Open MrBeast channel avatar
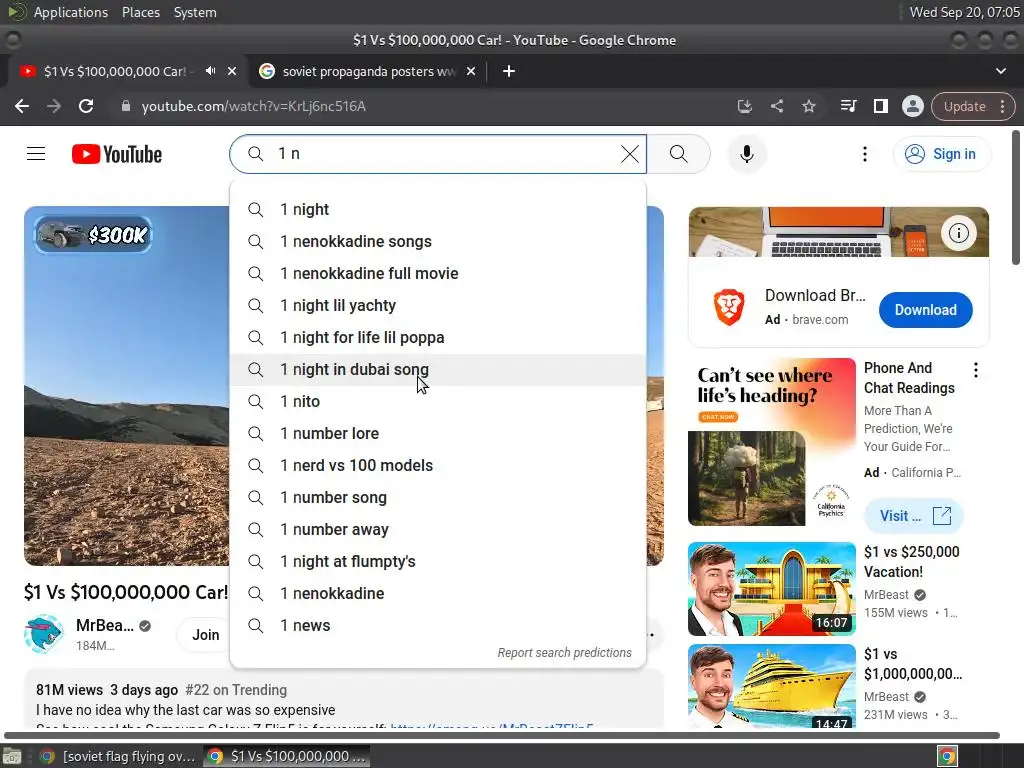The height and width of the screenshot is (768, 1024). pos(43,634)
